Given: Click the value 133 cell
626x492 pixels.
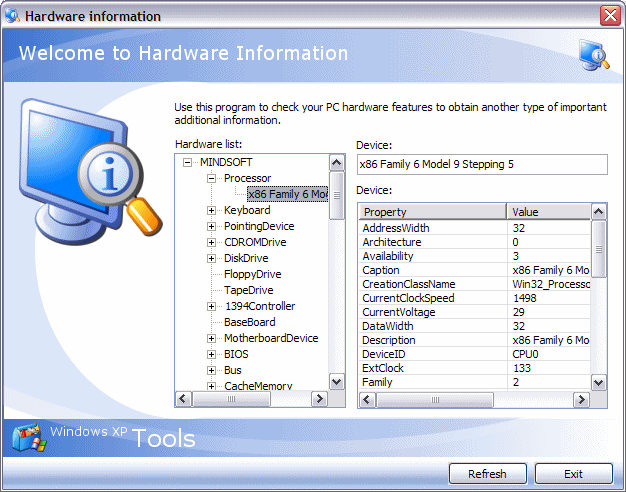Looking at the screenshot, I should coord(549,368).
